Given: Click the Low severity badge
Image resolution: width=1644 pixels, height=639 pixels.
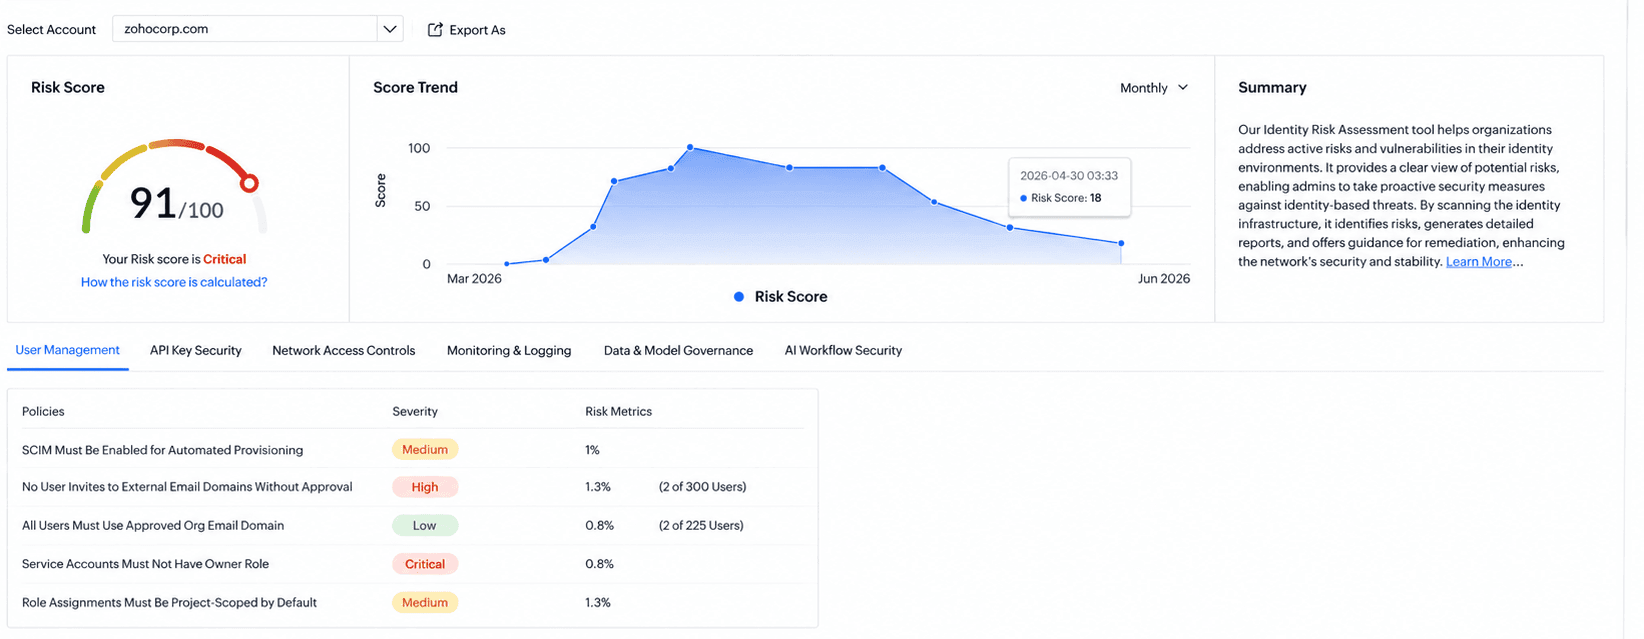Looking at the screenshot, I should pyautogui.click(x=425, y=526).
